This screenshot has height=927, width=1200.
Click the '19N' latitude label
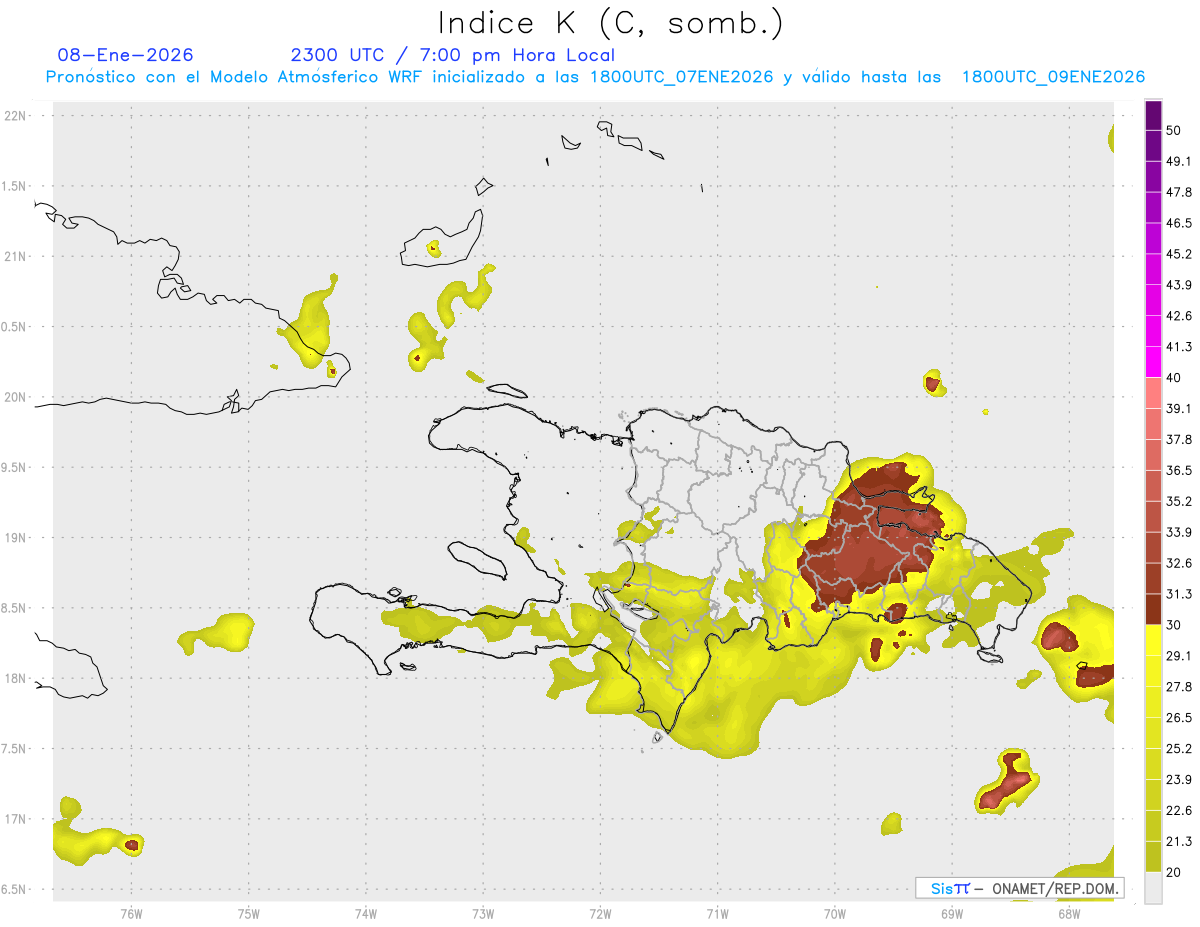(x=17, y=537)
